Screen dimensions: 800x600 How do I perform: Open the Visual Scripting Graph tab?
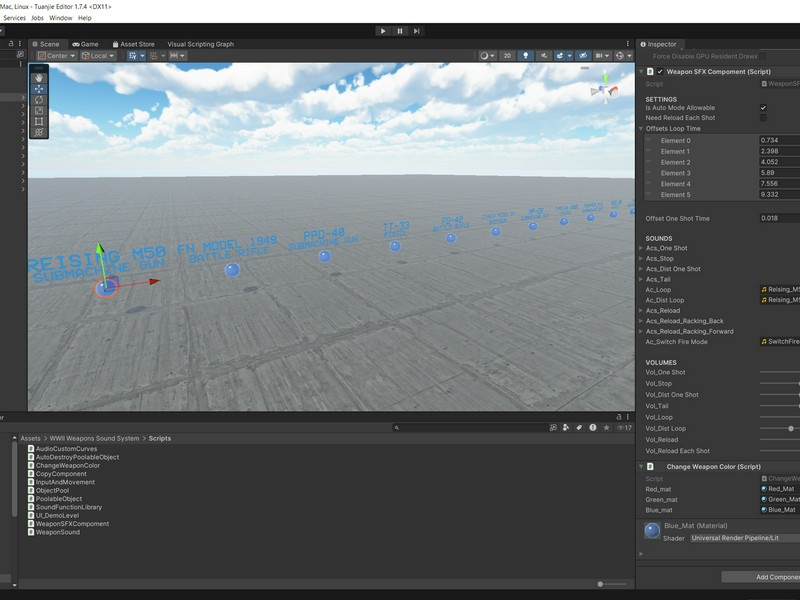tap(201, 44)
